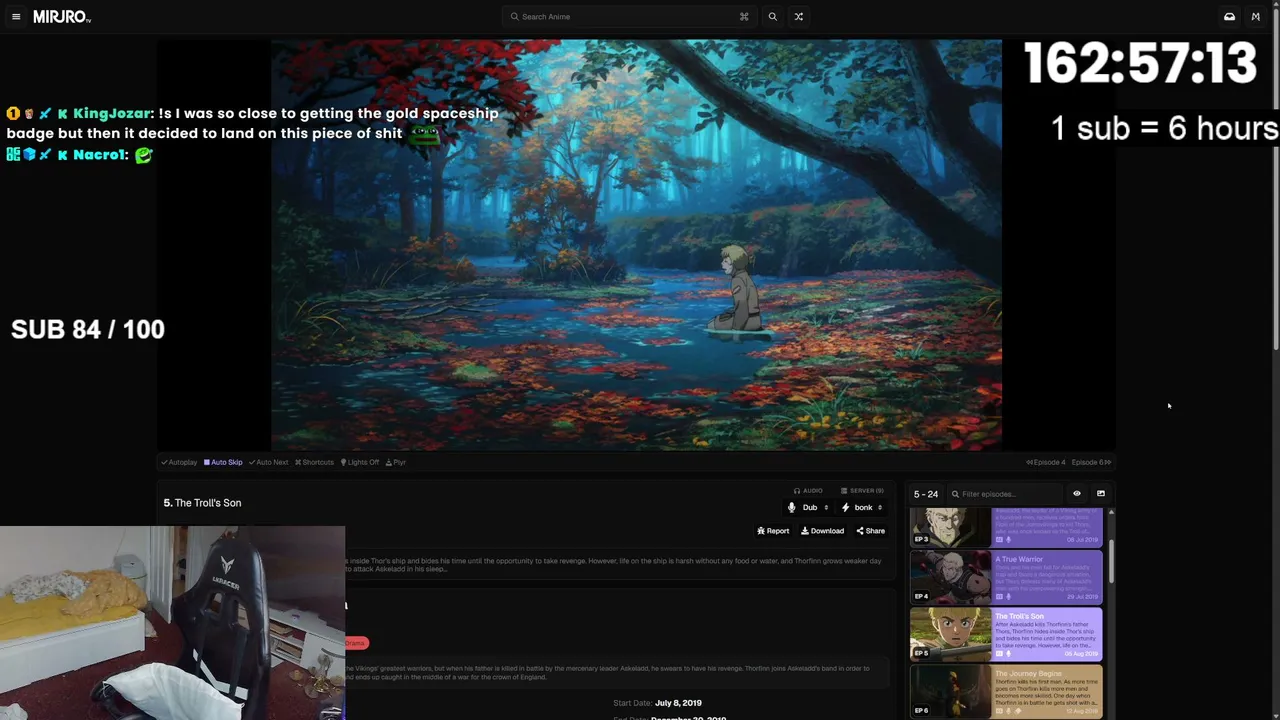Viewport: 1280px width, 720px height.
Task: Share this episode
Action: tap(870, 531)
